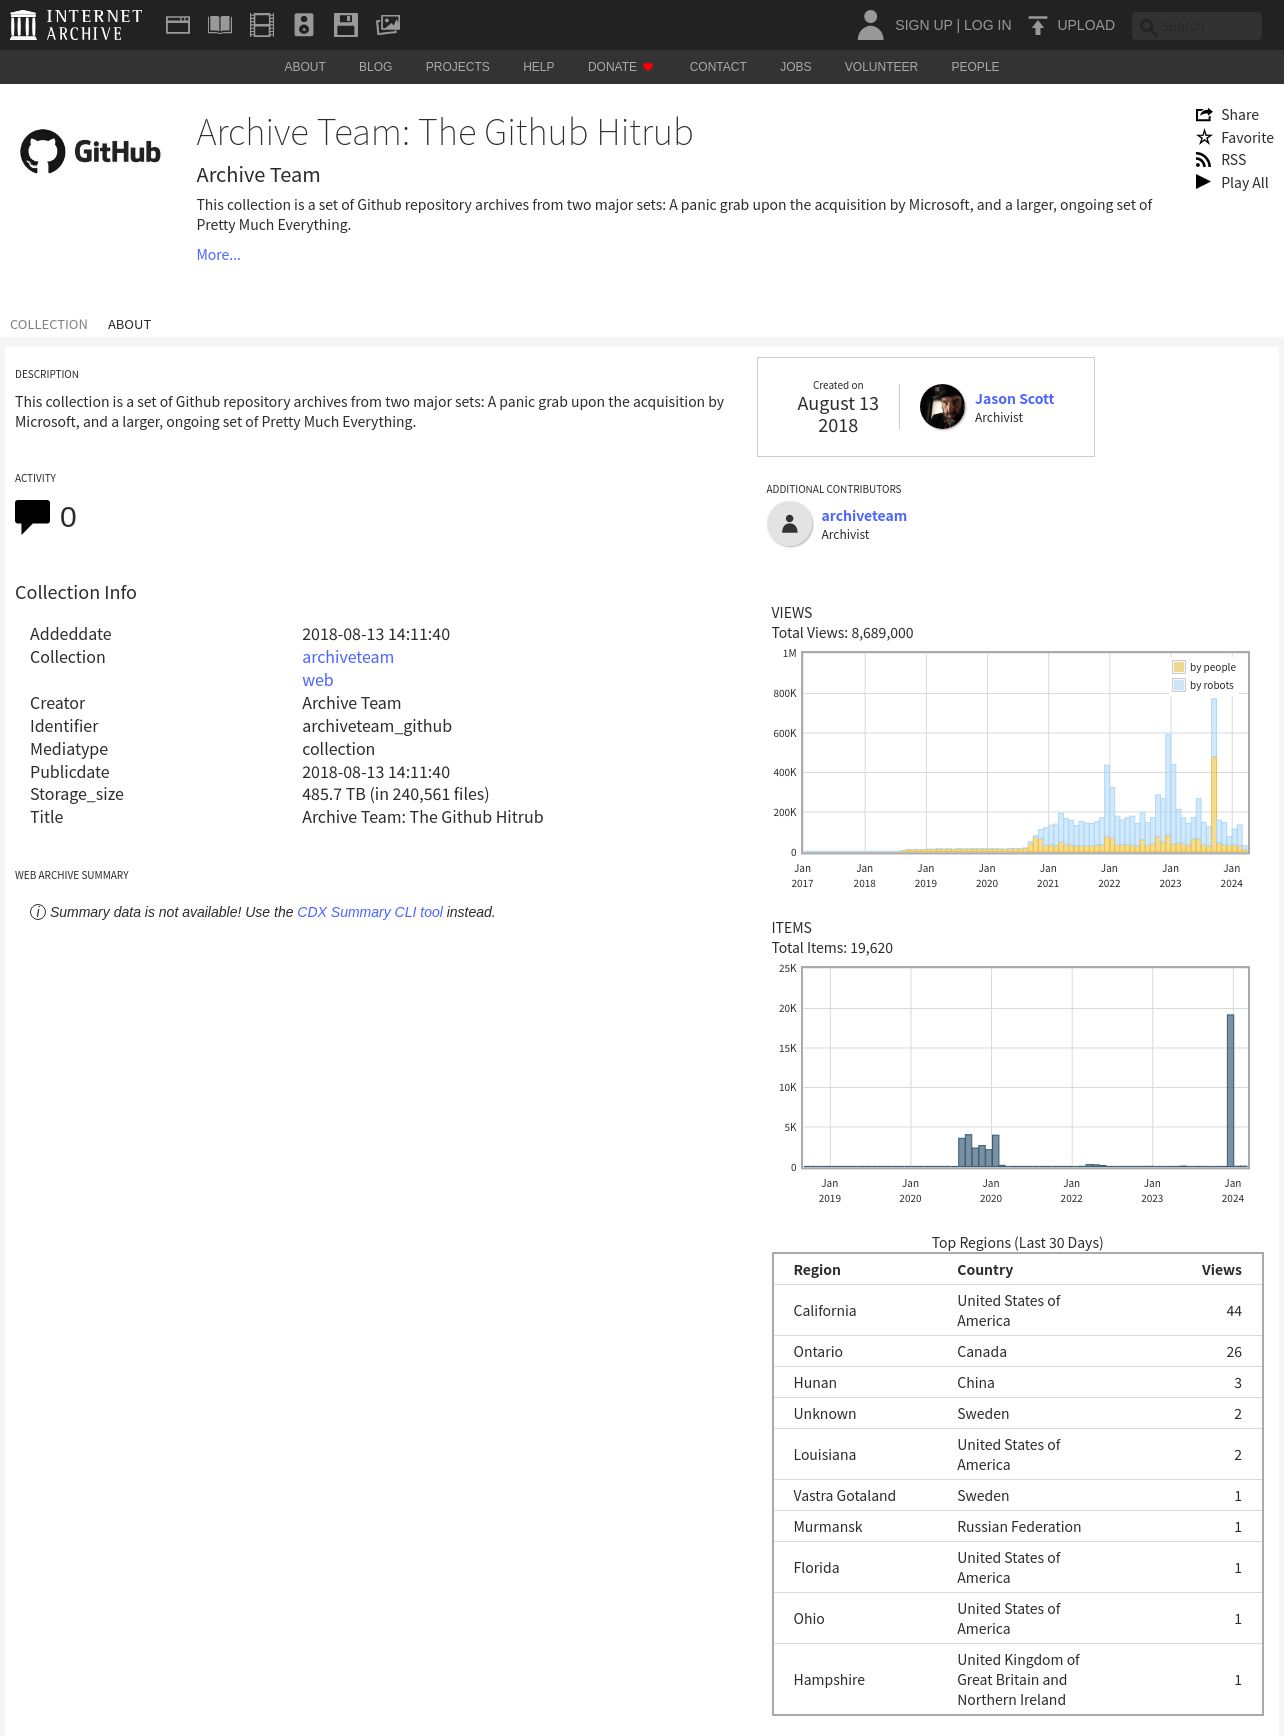The height and width of the screenshot is (1736, 1284).
Task: Click the red heart beside Donate
Action: tap(648, 67)
